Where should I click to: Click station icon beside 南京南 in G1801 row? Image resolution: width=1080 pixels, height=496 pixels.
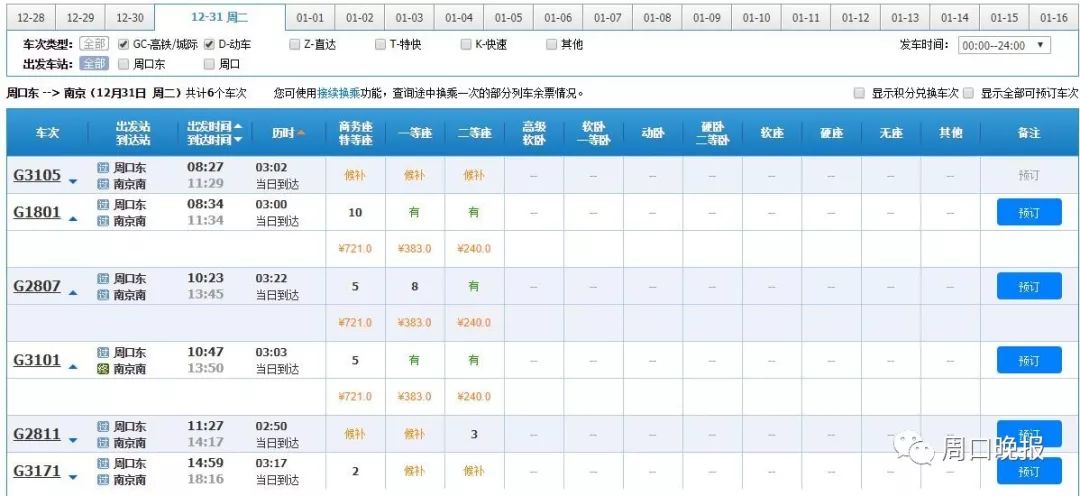point(103,221)
